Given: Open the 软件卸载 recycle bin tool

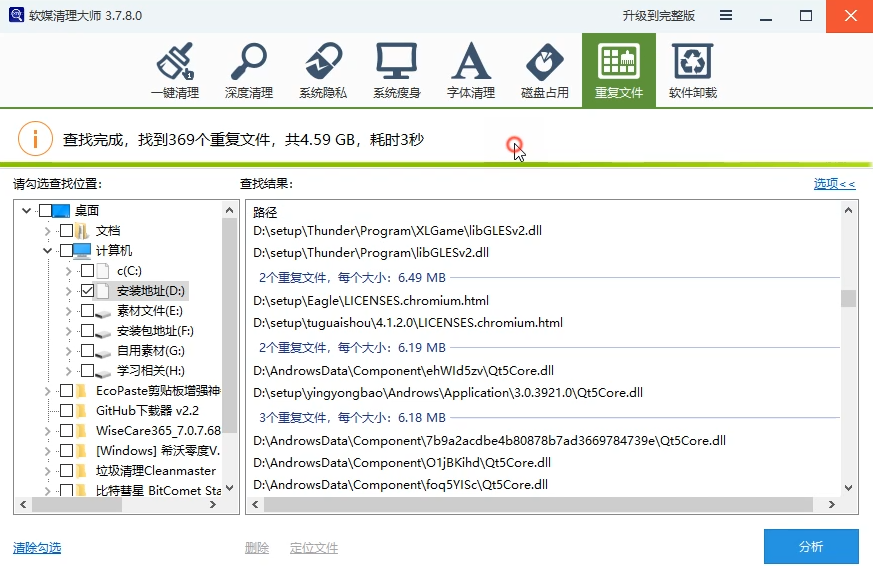Looking at the screenshot, I should (x=693, y=70).
